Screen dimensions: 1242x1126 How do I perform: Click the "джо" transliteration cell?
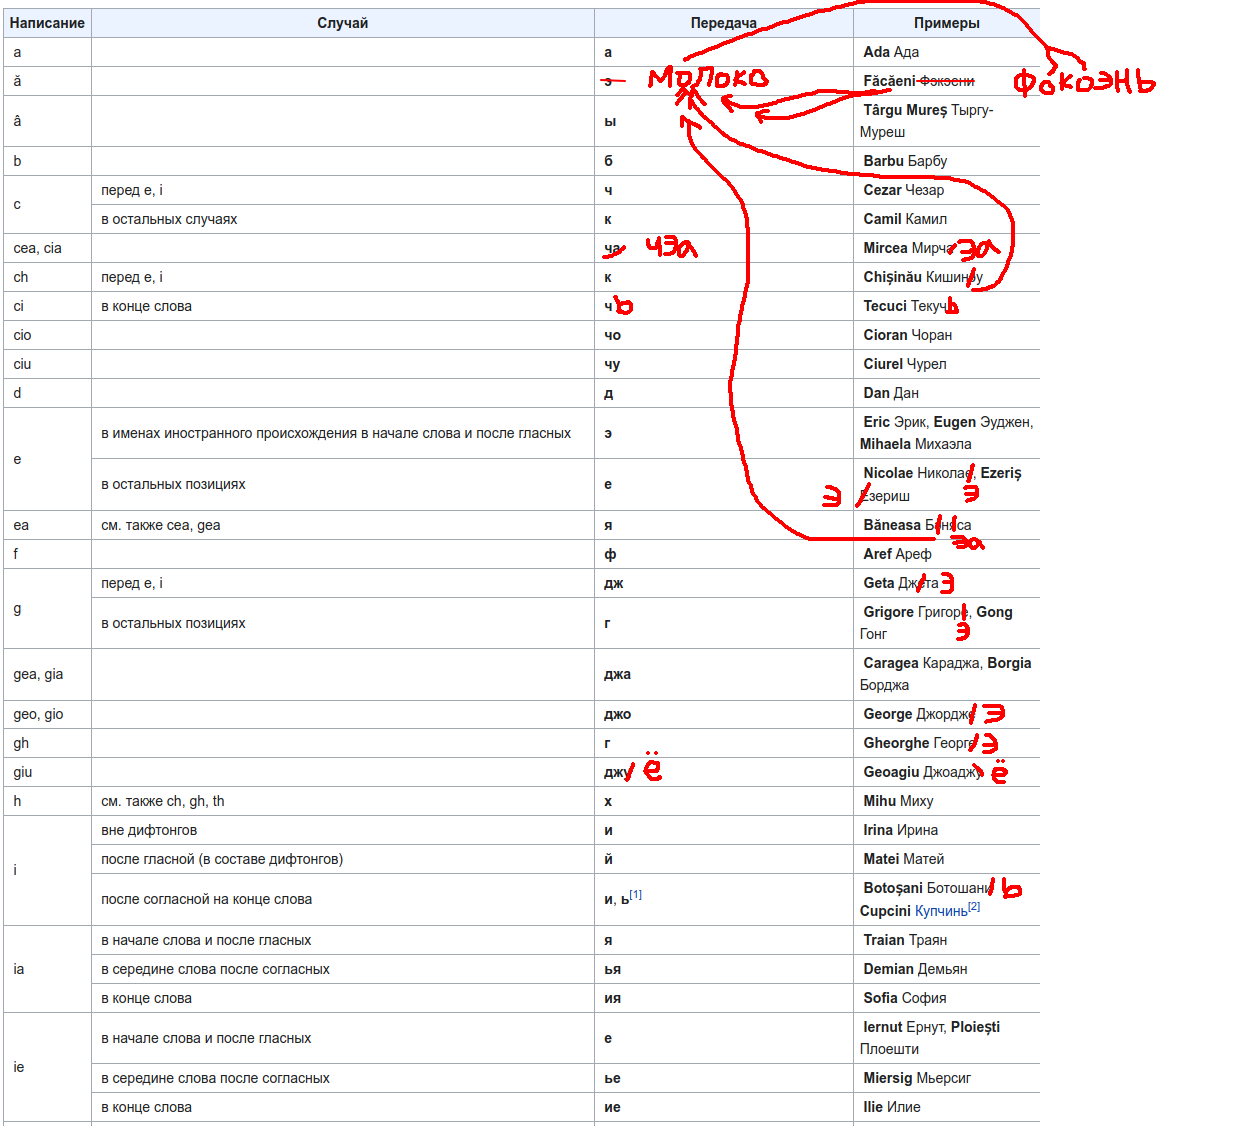tap(617, 714)
